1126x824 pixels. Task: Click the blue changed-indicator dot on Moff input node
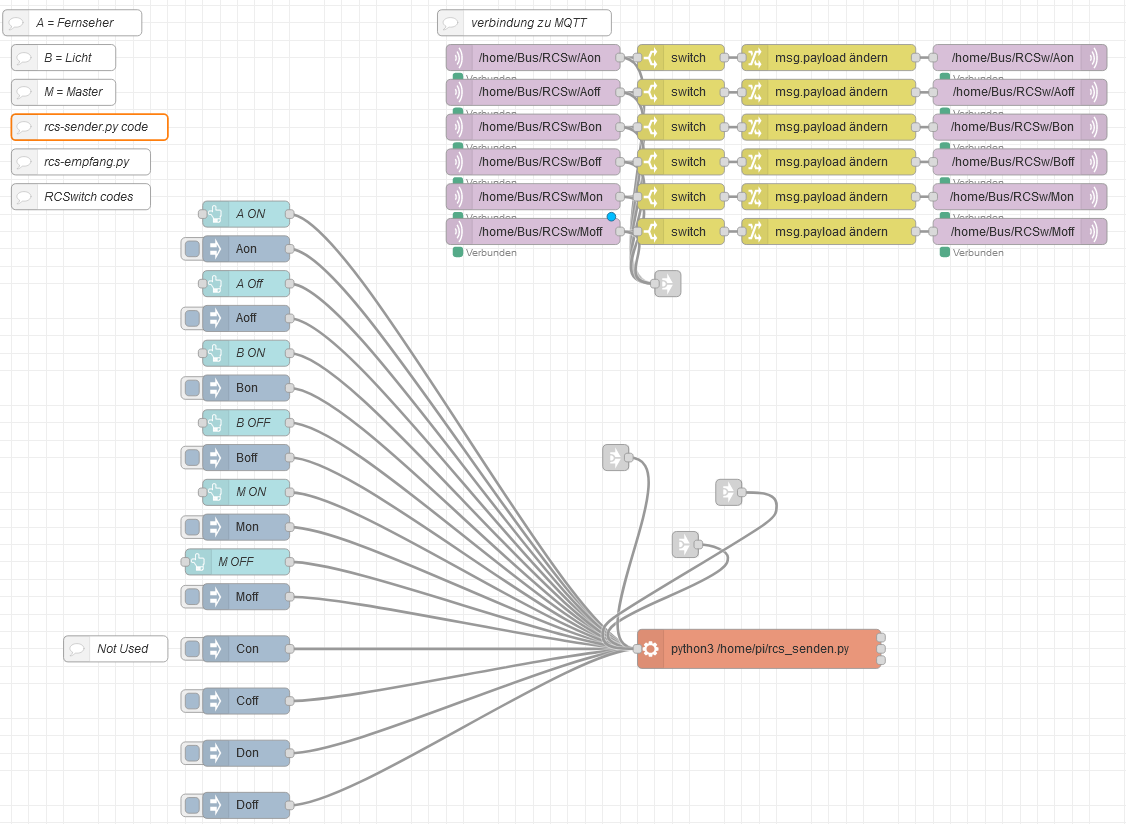point(611,216)
